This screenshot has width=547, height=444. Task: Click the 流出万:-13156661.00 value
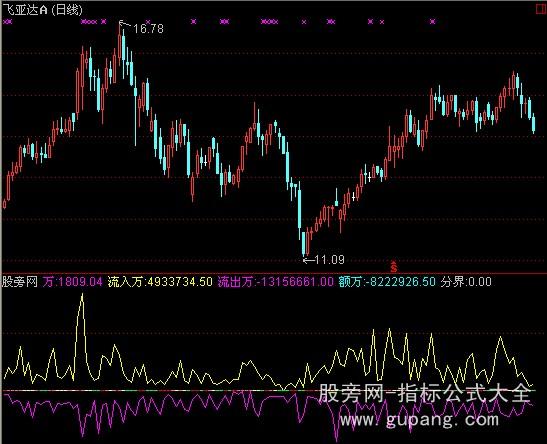point(276,281)
